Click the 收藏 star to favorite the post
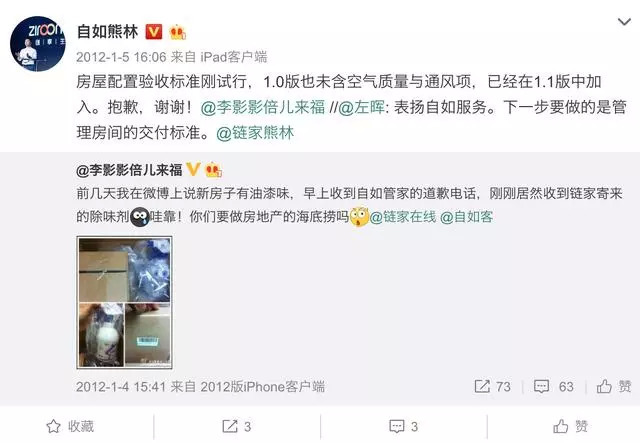Image resolution: width=640 pixels, height=443 pixels. coord(70,426)
